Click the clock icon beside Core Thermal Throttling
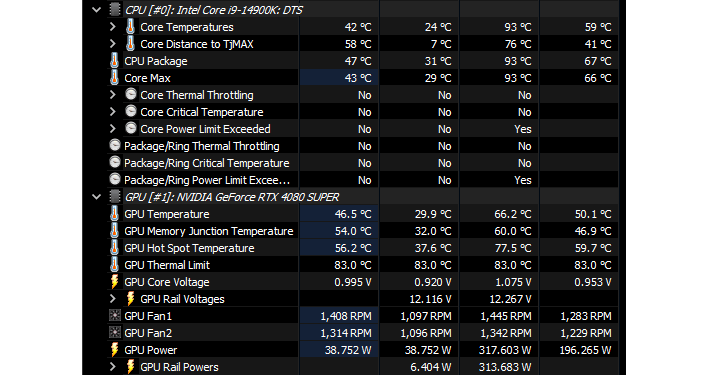This screenshot has width=708, height=375. (x=131, y=94)
